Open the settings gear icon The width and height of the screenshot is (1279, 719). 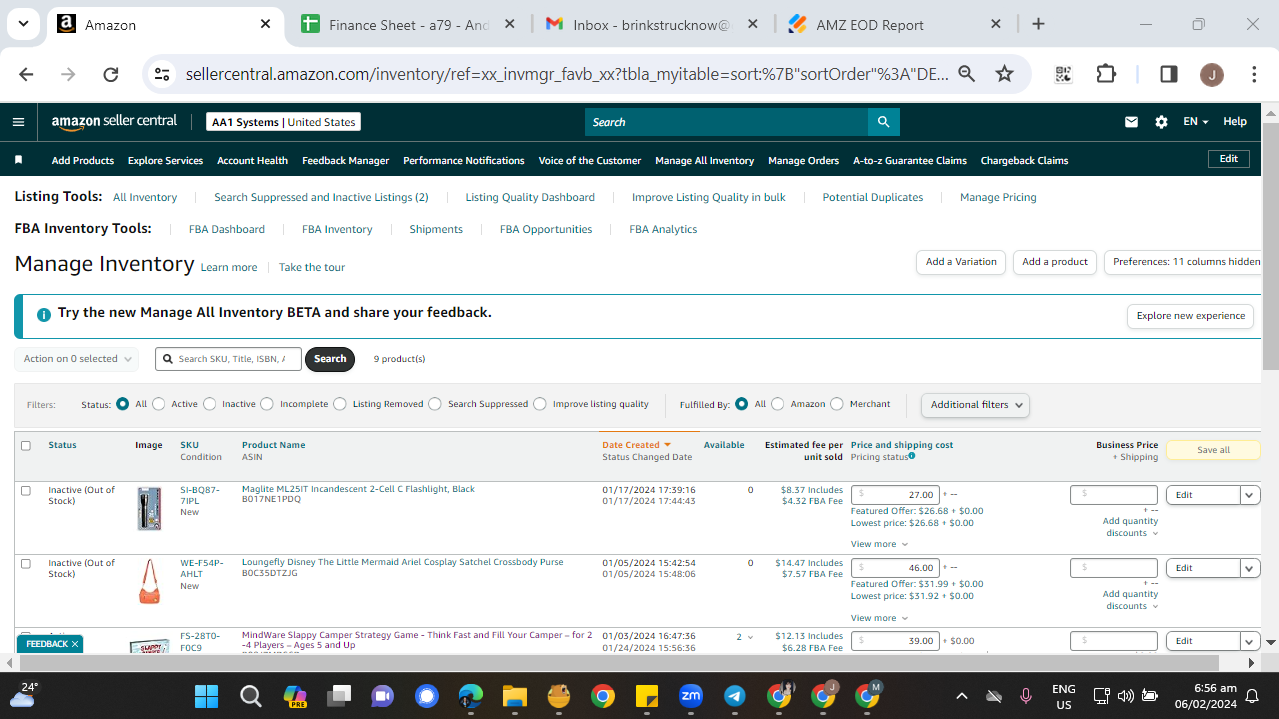(1161, 122)
